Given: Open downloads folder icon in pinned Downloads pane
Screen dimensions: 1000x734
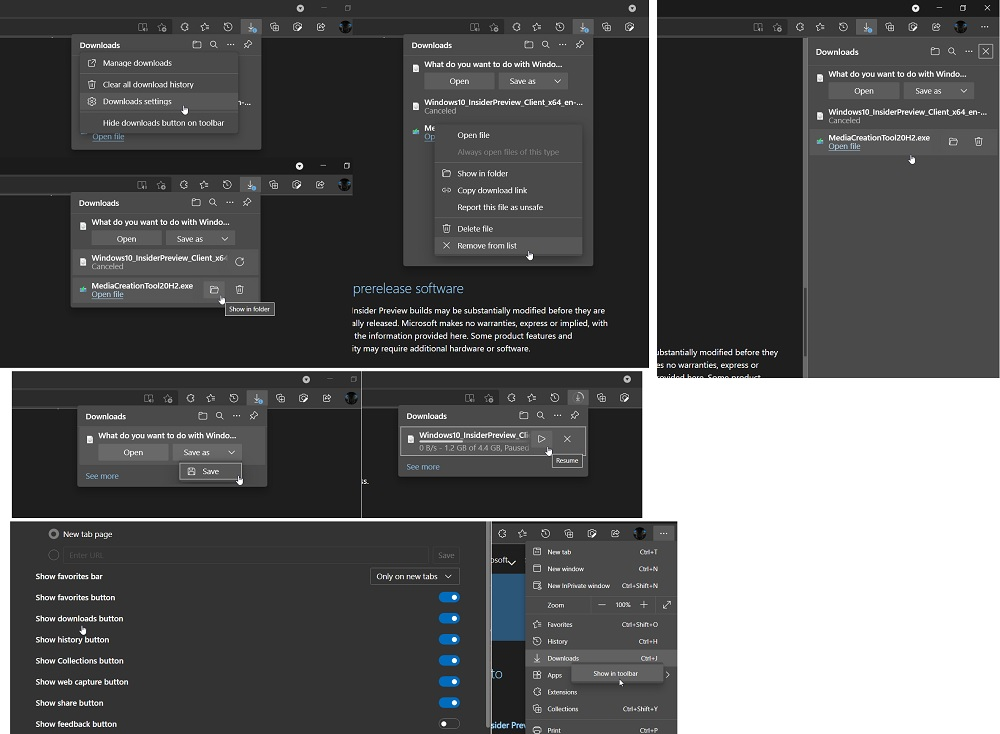Looking at the screenshot, I should [x=935, y=52].
